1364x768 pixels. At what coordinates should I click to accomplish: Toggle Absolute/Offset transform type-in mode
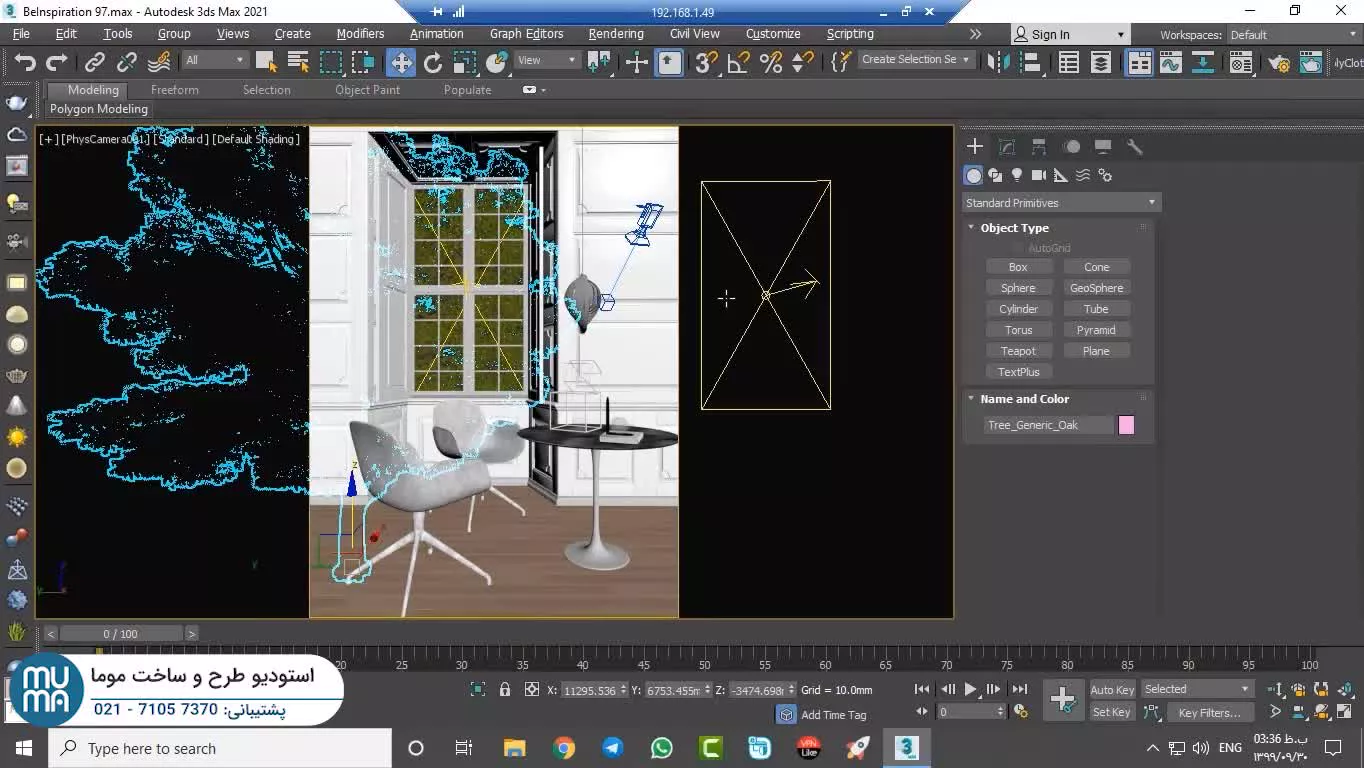(532, 689)
